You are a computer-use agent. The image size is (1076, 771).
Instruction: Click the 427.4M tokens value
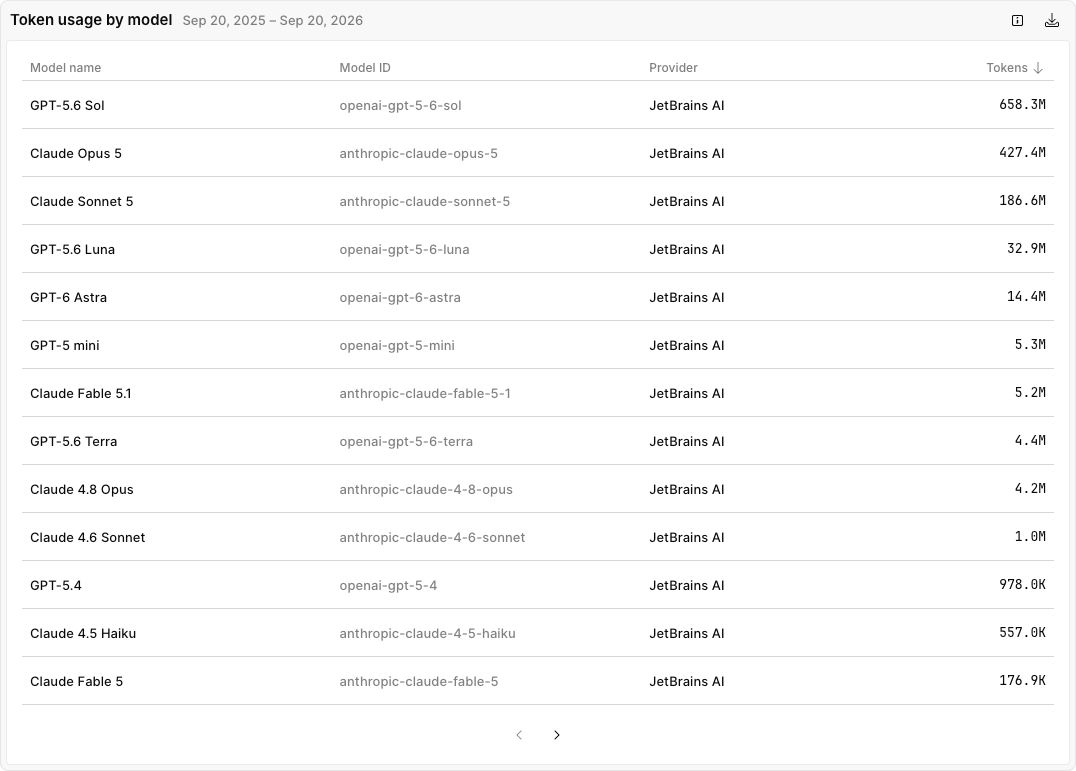[1022, 153]
